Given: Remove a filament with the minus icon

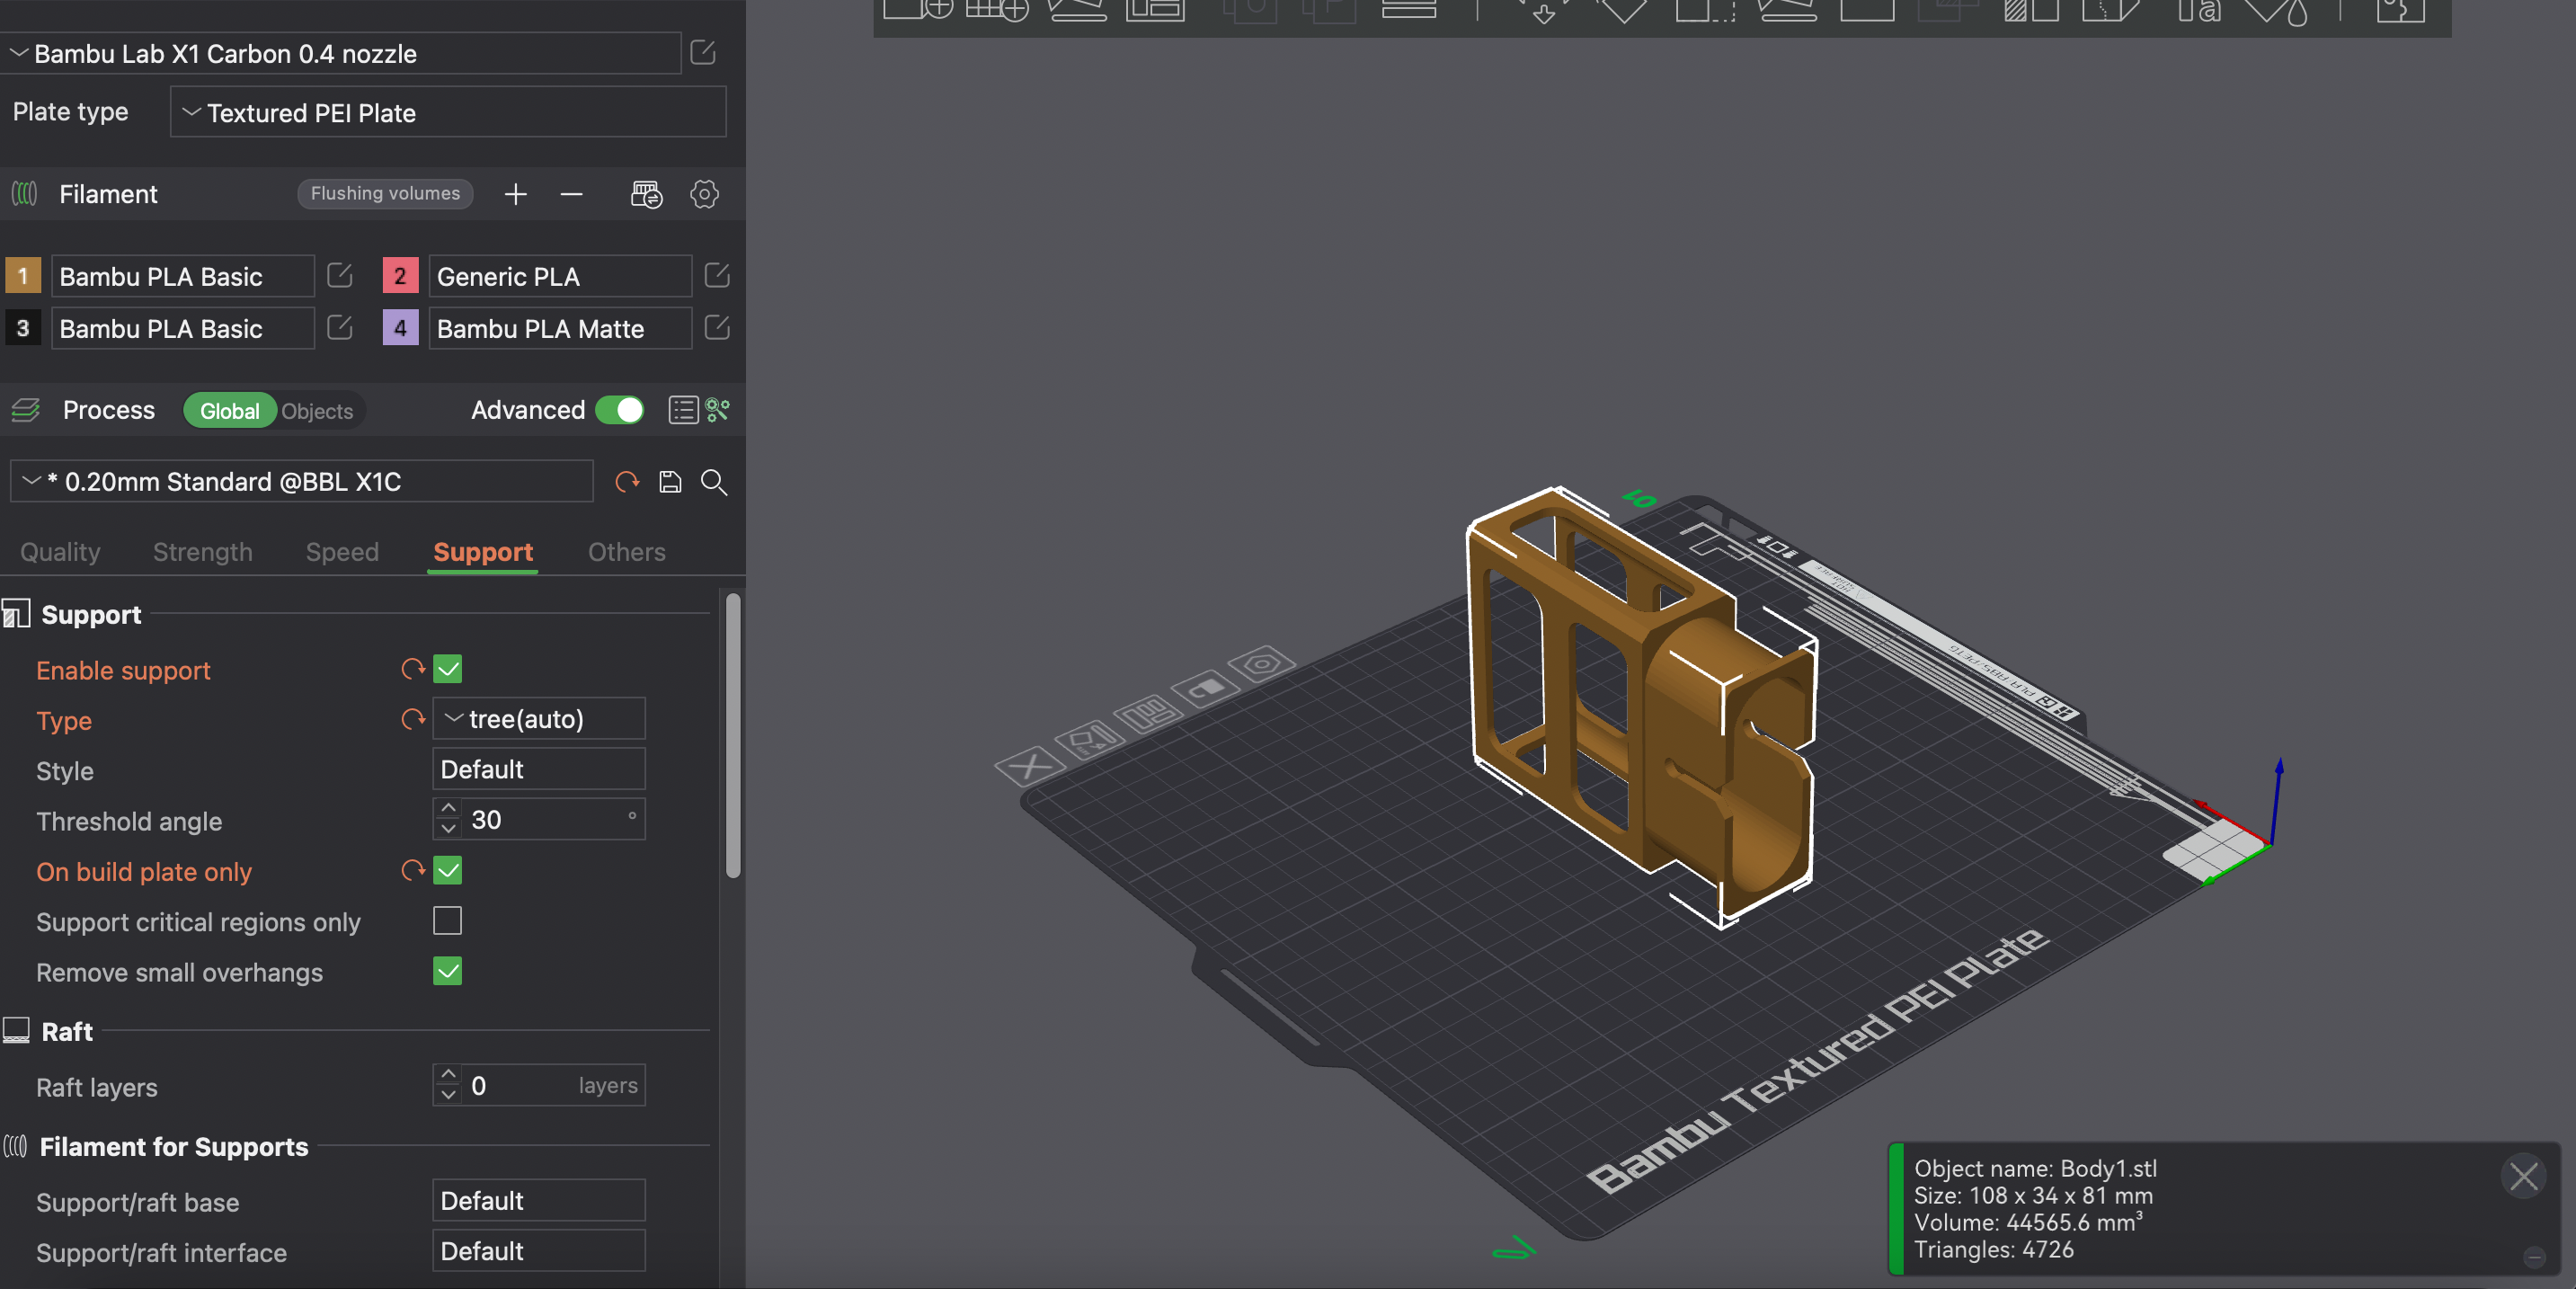Looking at the screenshot, I should pos(572,194).
